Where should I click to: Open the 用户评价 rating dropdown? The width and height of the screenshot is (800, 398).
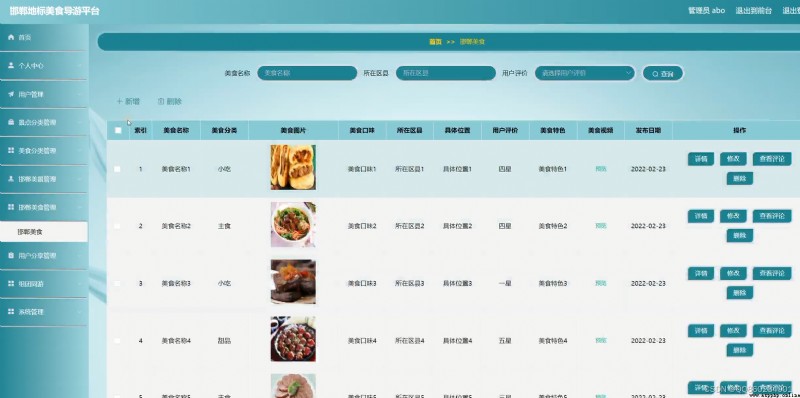(x=585, y=73)
